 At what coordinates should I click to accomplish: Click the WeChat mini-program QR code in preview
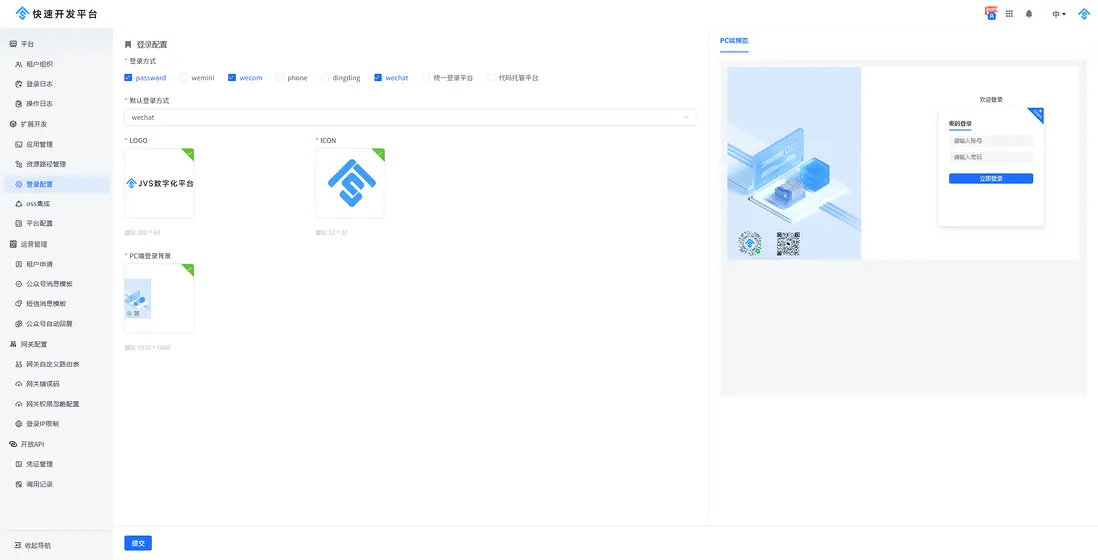(749, 243)
